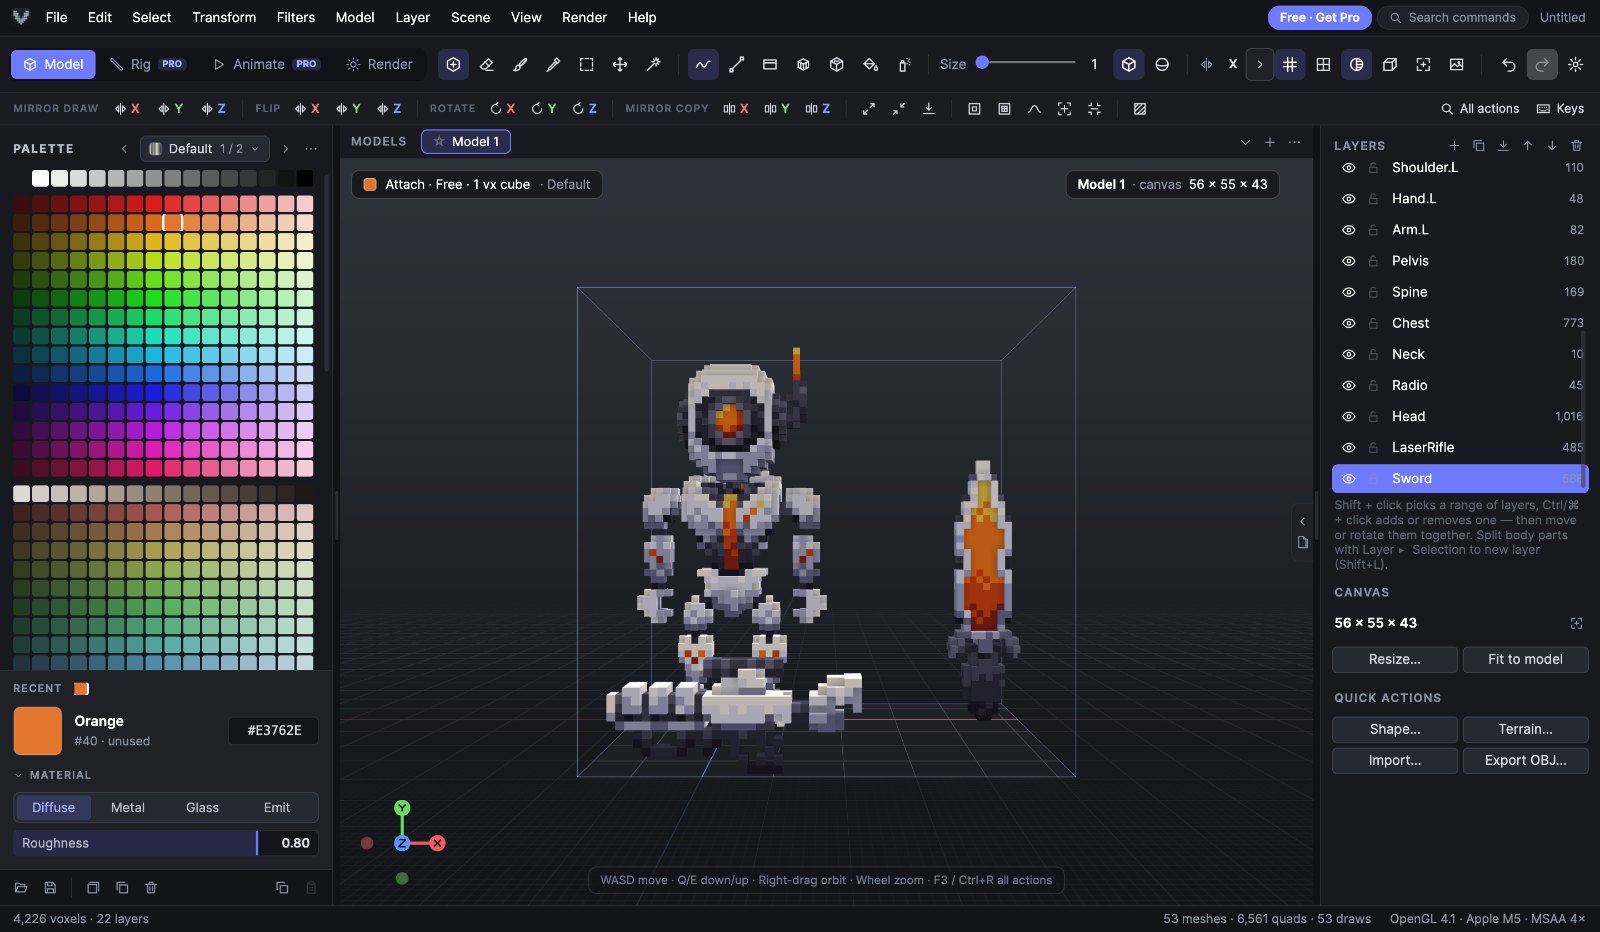Click the Free · Get Pro button
The width and height of the screenshot is (1600, 932).
1319,17
